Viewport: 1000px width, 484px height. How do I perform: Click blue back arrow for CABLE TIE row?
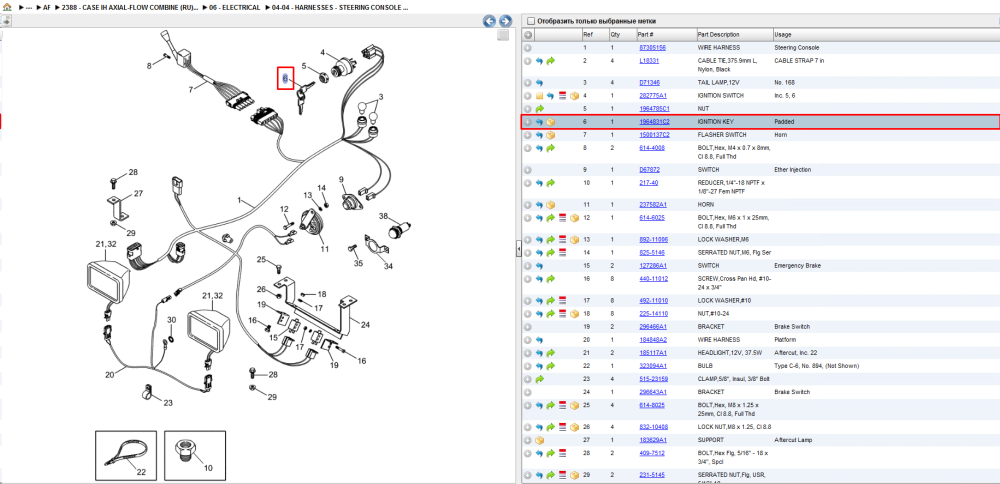click(x=539, y=61)
